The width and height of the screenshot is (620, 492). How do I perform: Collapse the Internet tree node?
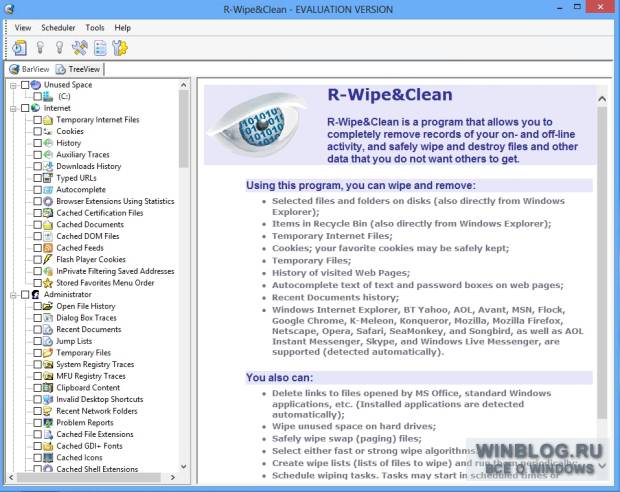point(13,108)
